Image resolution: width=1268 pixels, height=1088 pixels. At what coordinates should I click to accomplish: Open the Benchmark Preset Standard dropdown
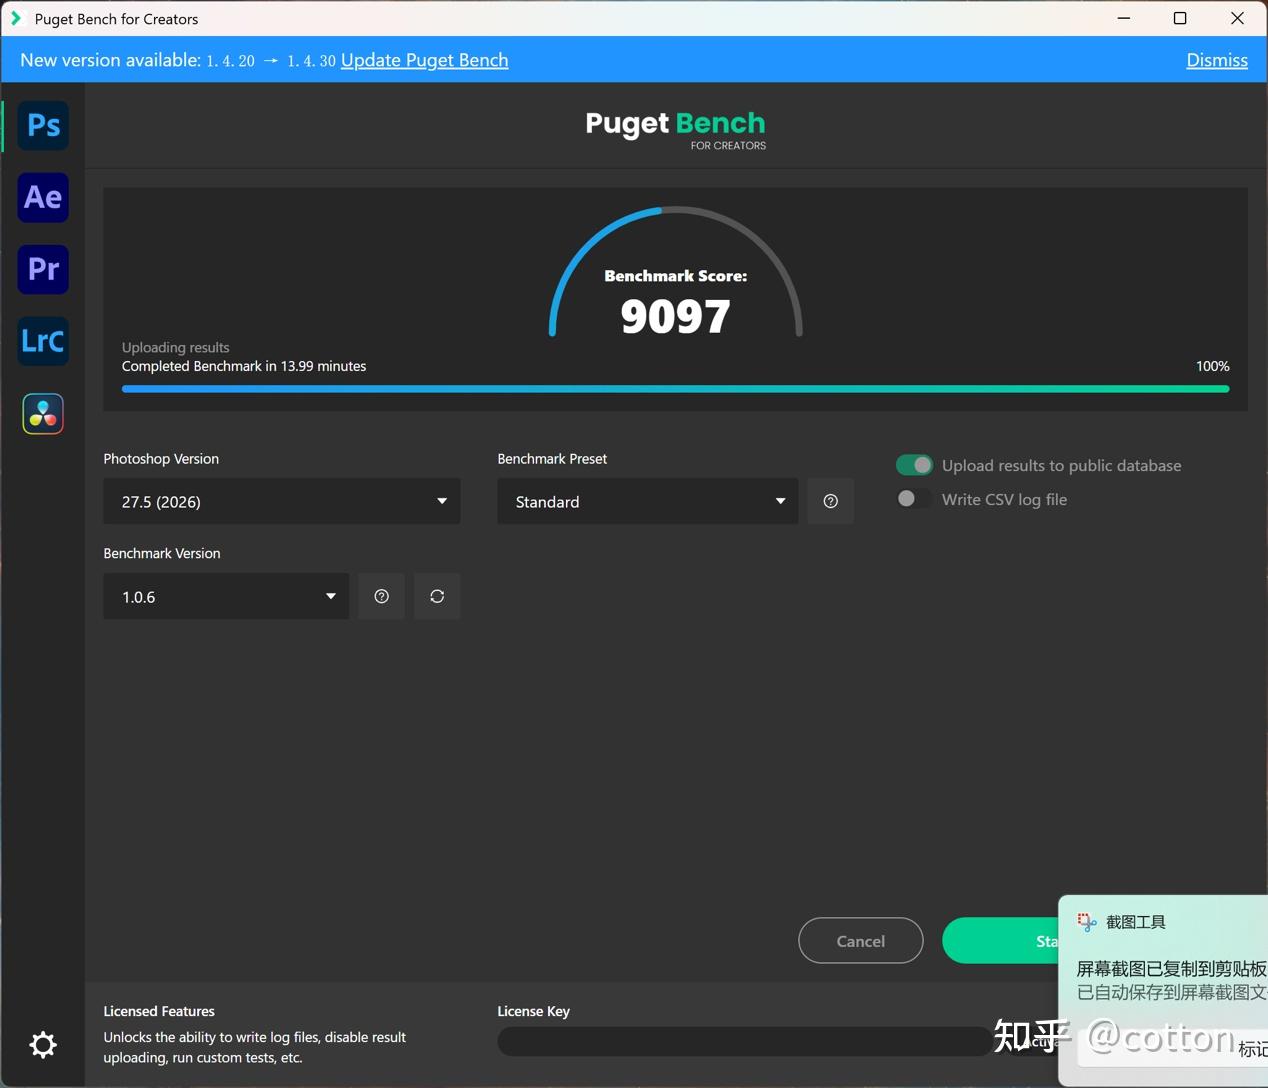(x=647, y=501)
